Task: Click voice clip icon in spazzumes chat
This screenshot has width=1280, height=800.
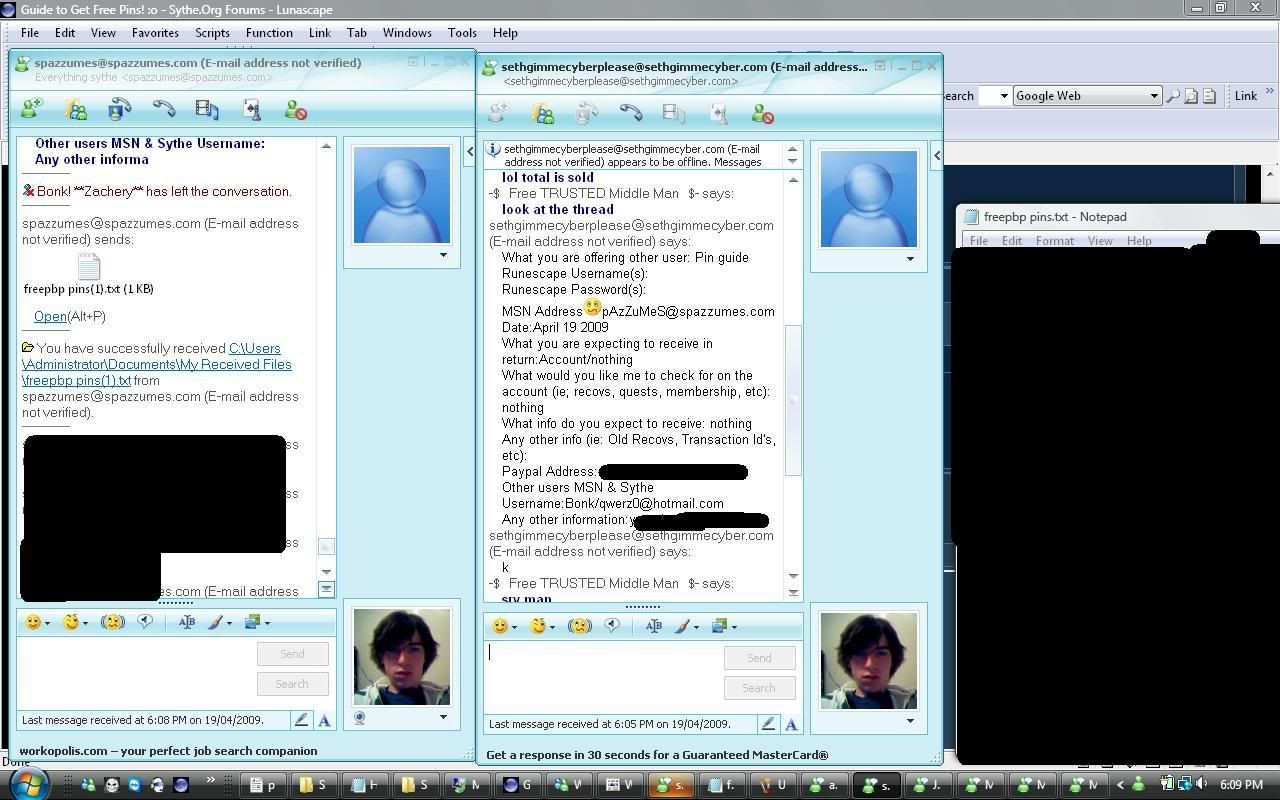Action: (145, 622)
